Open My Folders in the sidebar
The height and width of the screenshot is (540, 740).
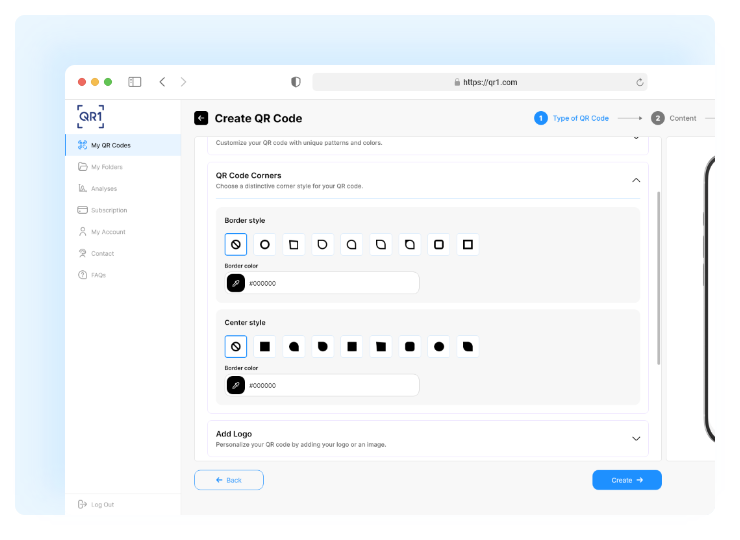pyautogui.click(x=106, y=167)
